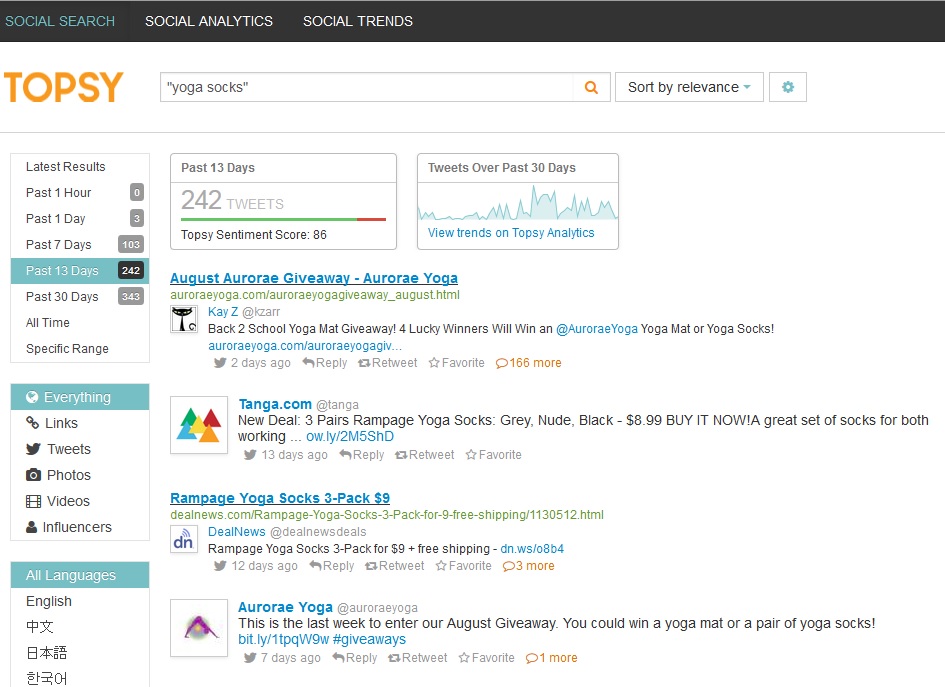Click the DealNews dn avatar
The width and height of the screenshot is (945, 687).
click(184, 539)
